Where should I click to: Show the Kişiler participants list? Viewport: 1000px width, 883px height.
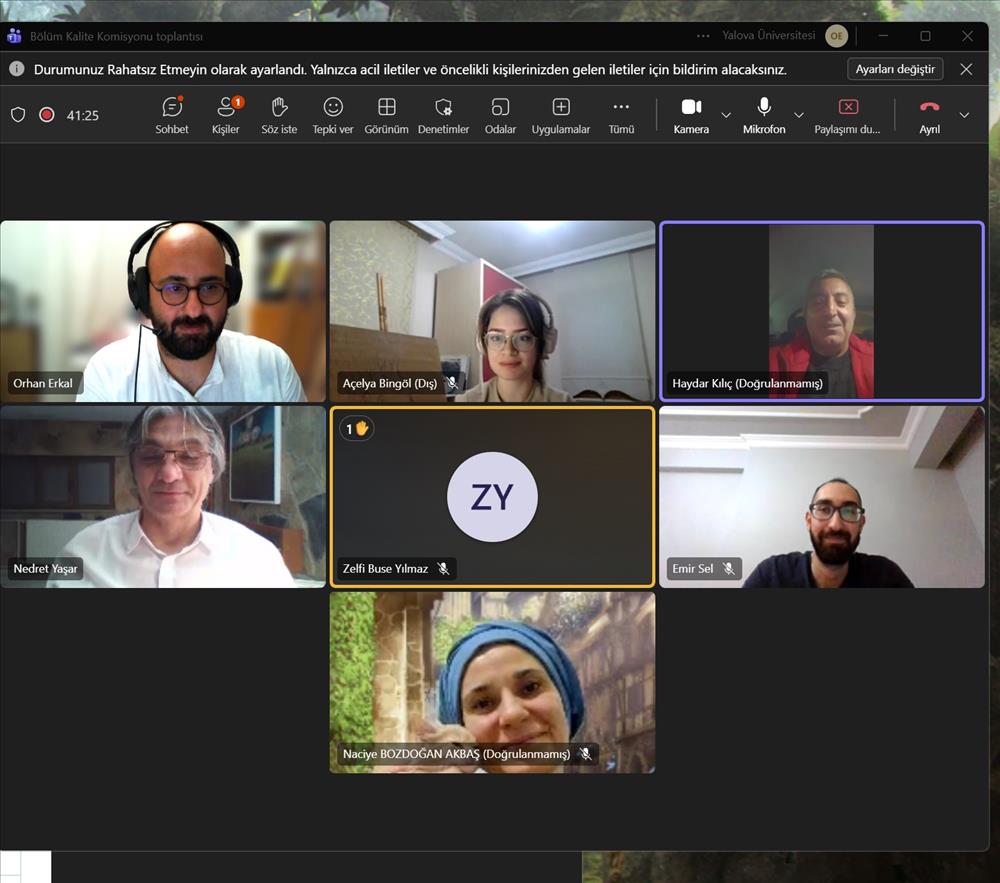pyautogui.click(x=226, y=114)
